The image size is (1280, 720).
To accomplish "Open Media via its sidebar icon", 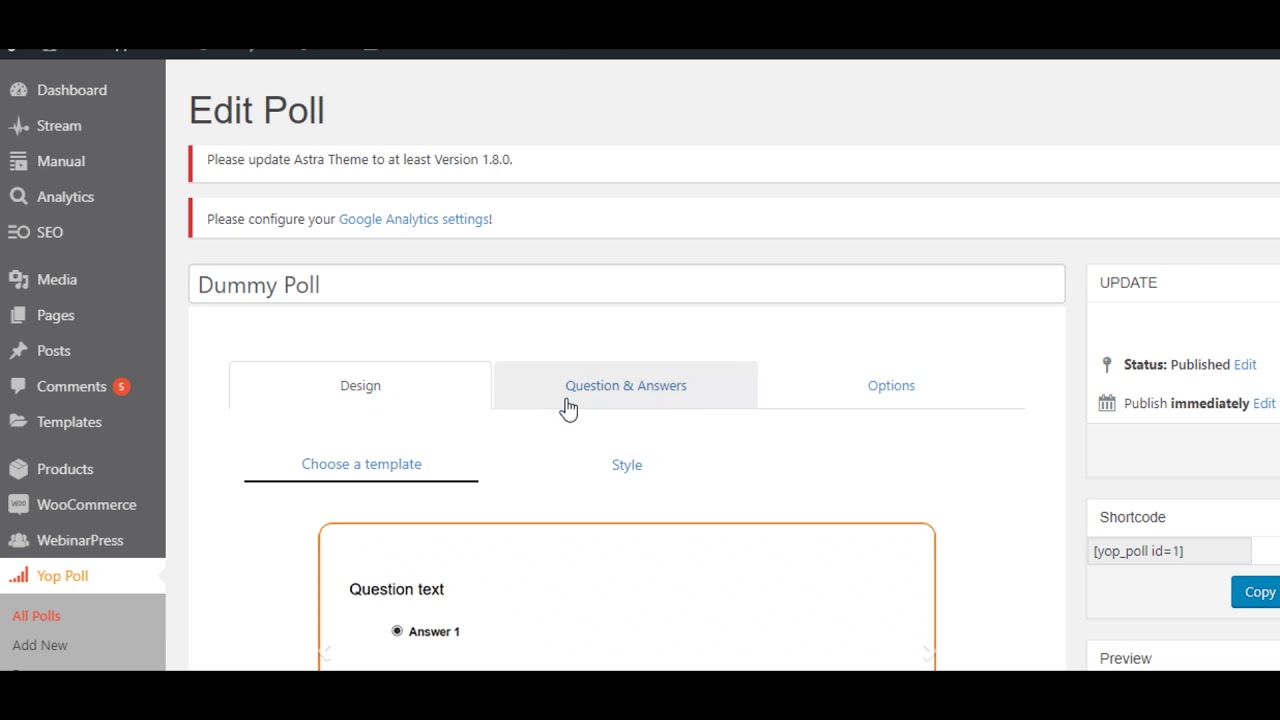I will (x=18, y=280).
